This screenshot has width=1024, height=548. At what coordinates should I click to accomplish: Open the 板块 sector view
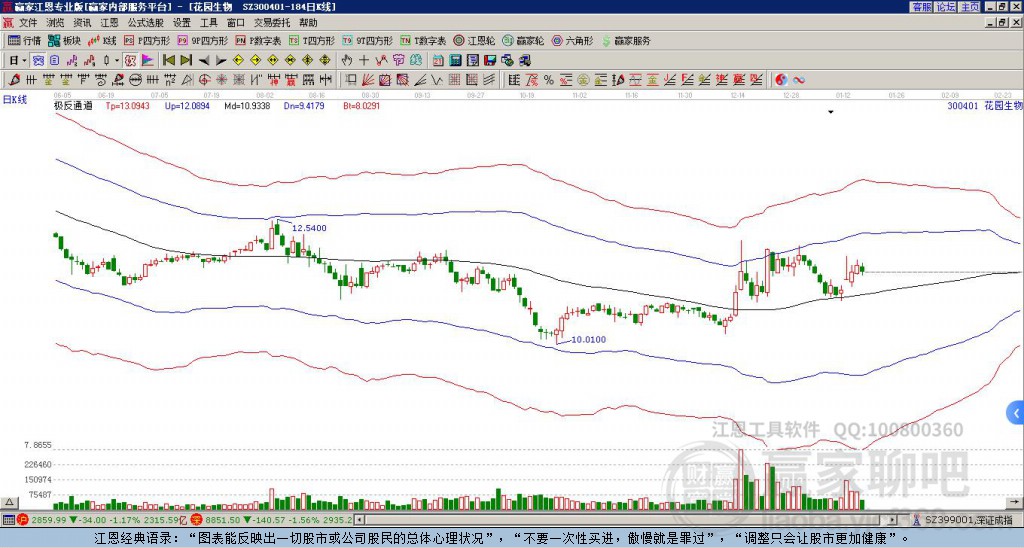coord(64,40)
